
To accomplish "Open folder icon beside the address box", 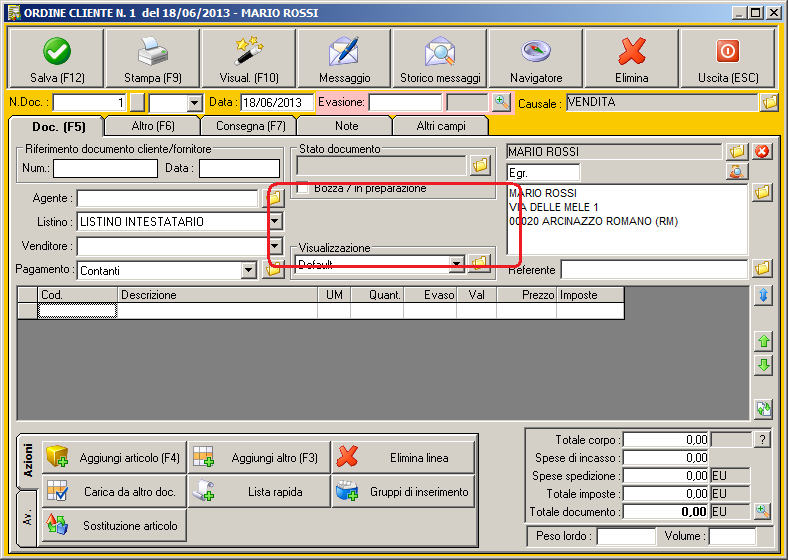I will (762, 192).
